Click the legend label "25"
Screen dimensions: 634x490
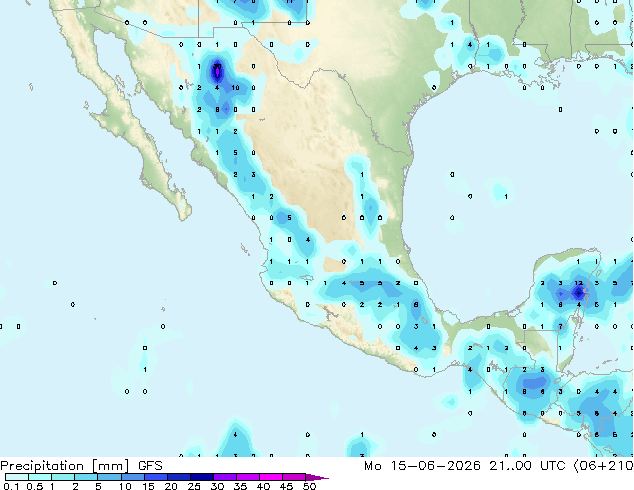[194, 486]
